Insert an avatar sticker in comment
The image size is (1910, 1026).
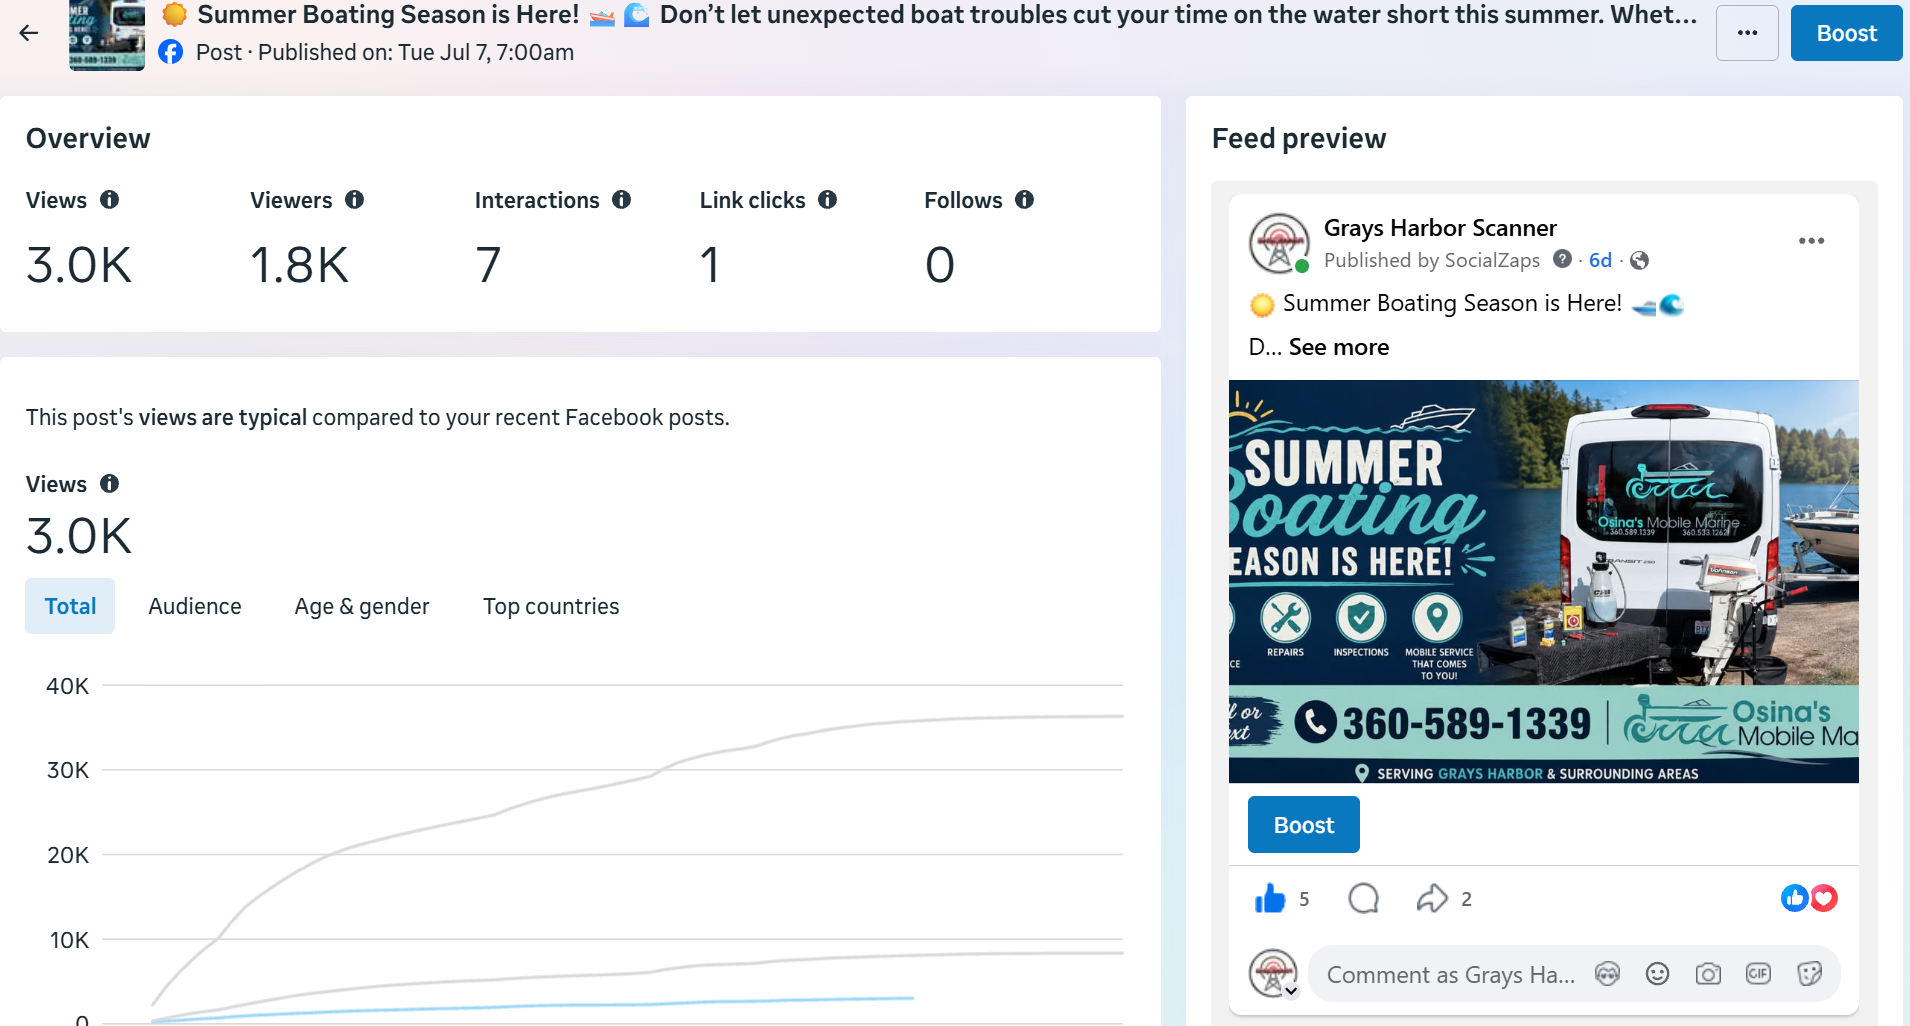coord(1607,974)
